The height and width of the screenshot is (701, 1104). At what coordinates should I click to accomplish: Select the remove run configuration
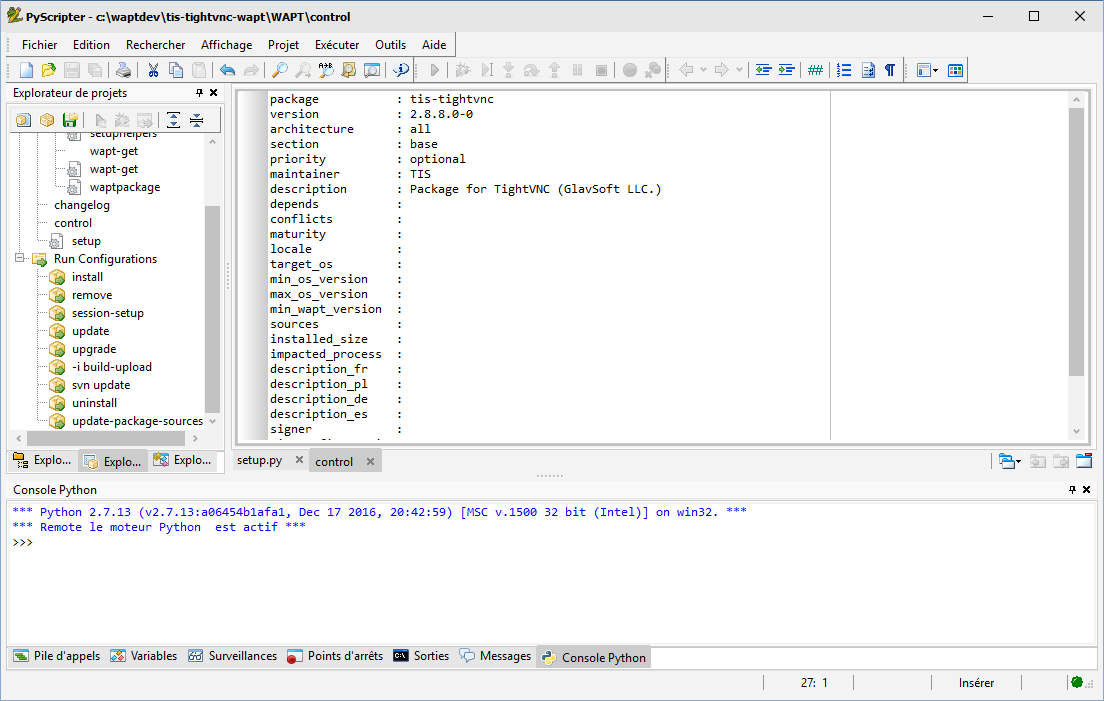(92, 295)
